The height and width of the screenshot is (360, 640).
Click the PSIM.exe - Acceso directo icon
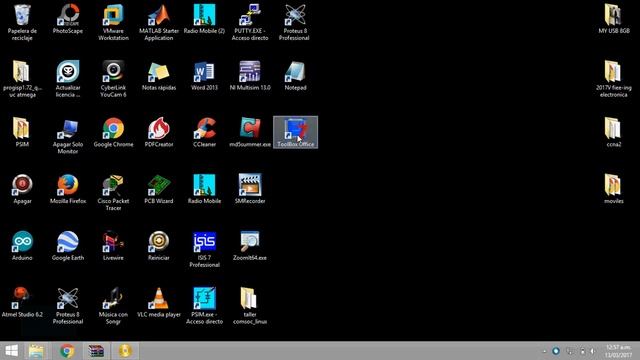(204, 306)
